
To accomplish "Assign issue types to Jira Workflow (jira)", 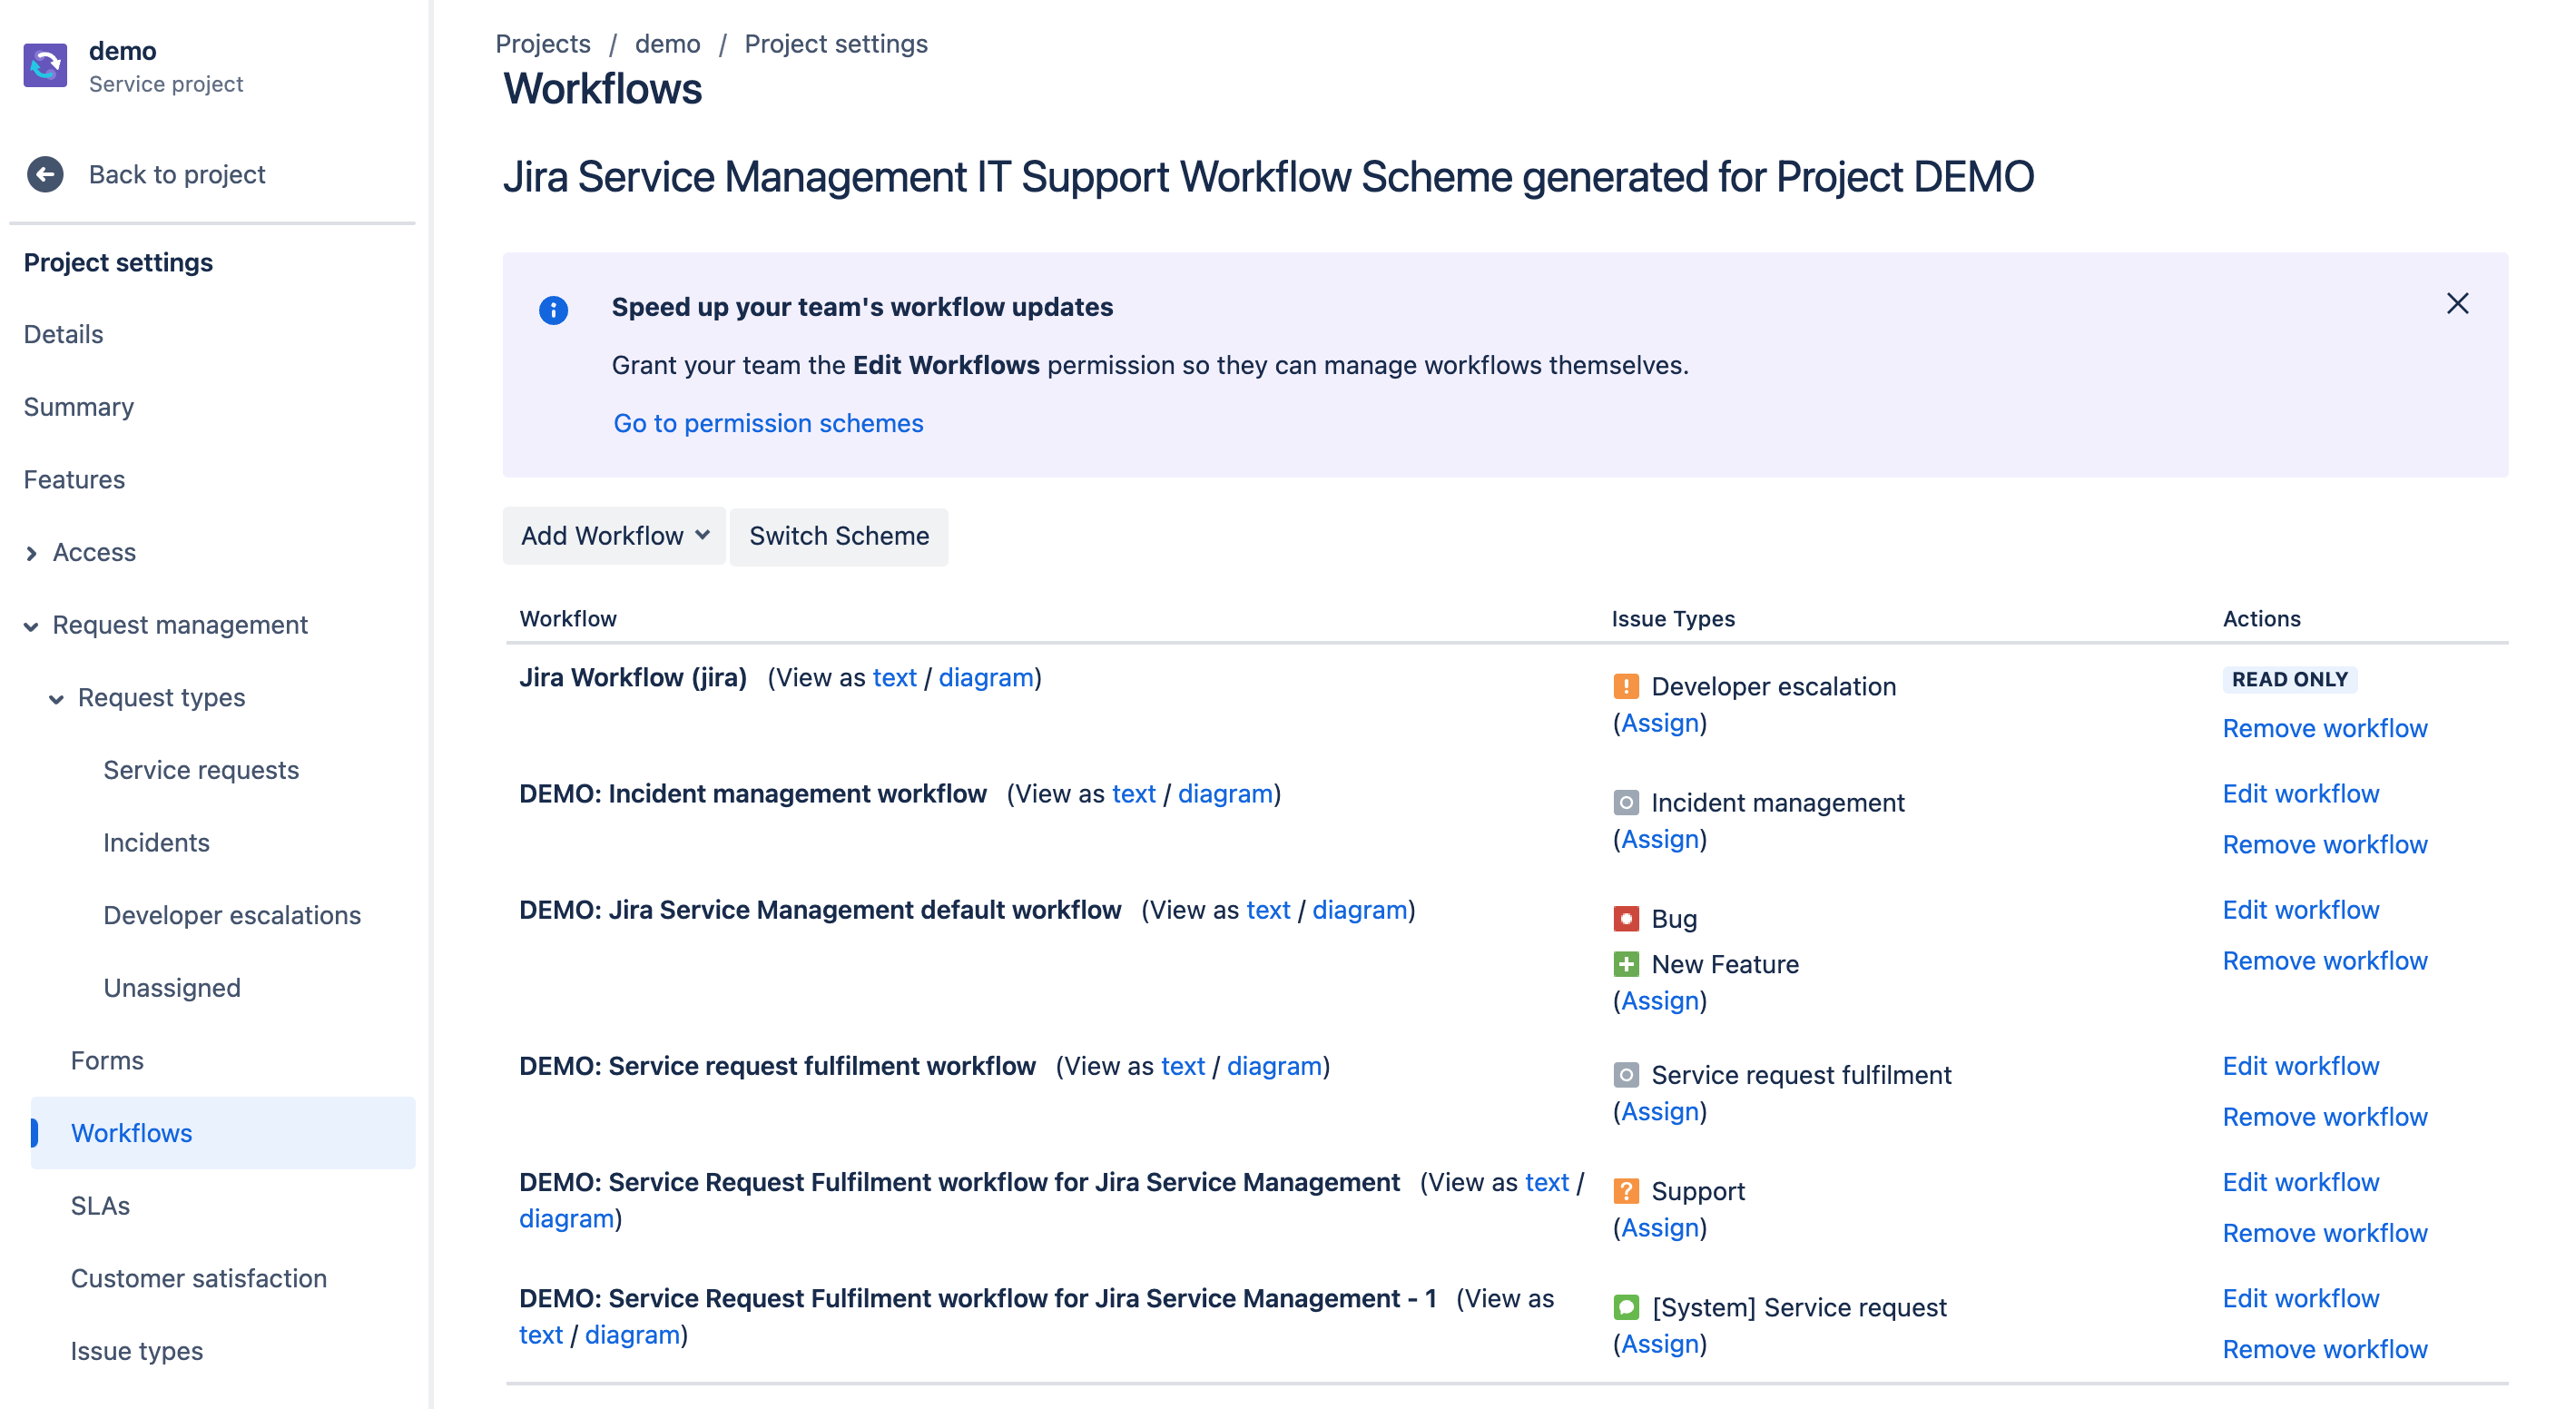I will click(1659, 723).
